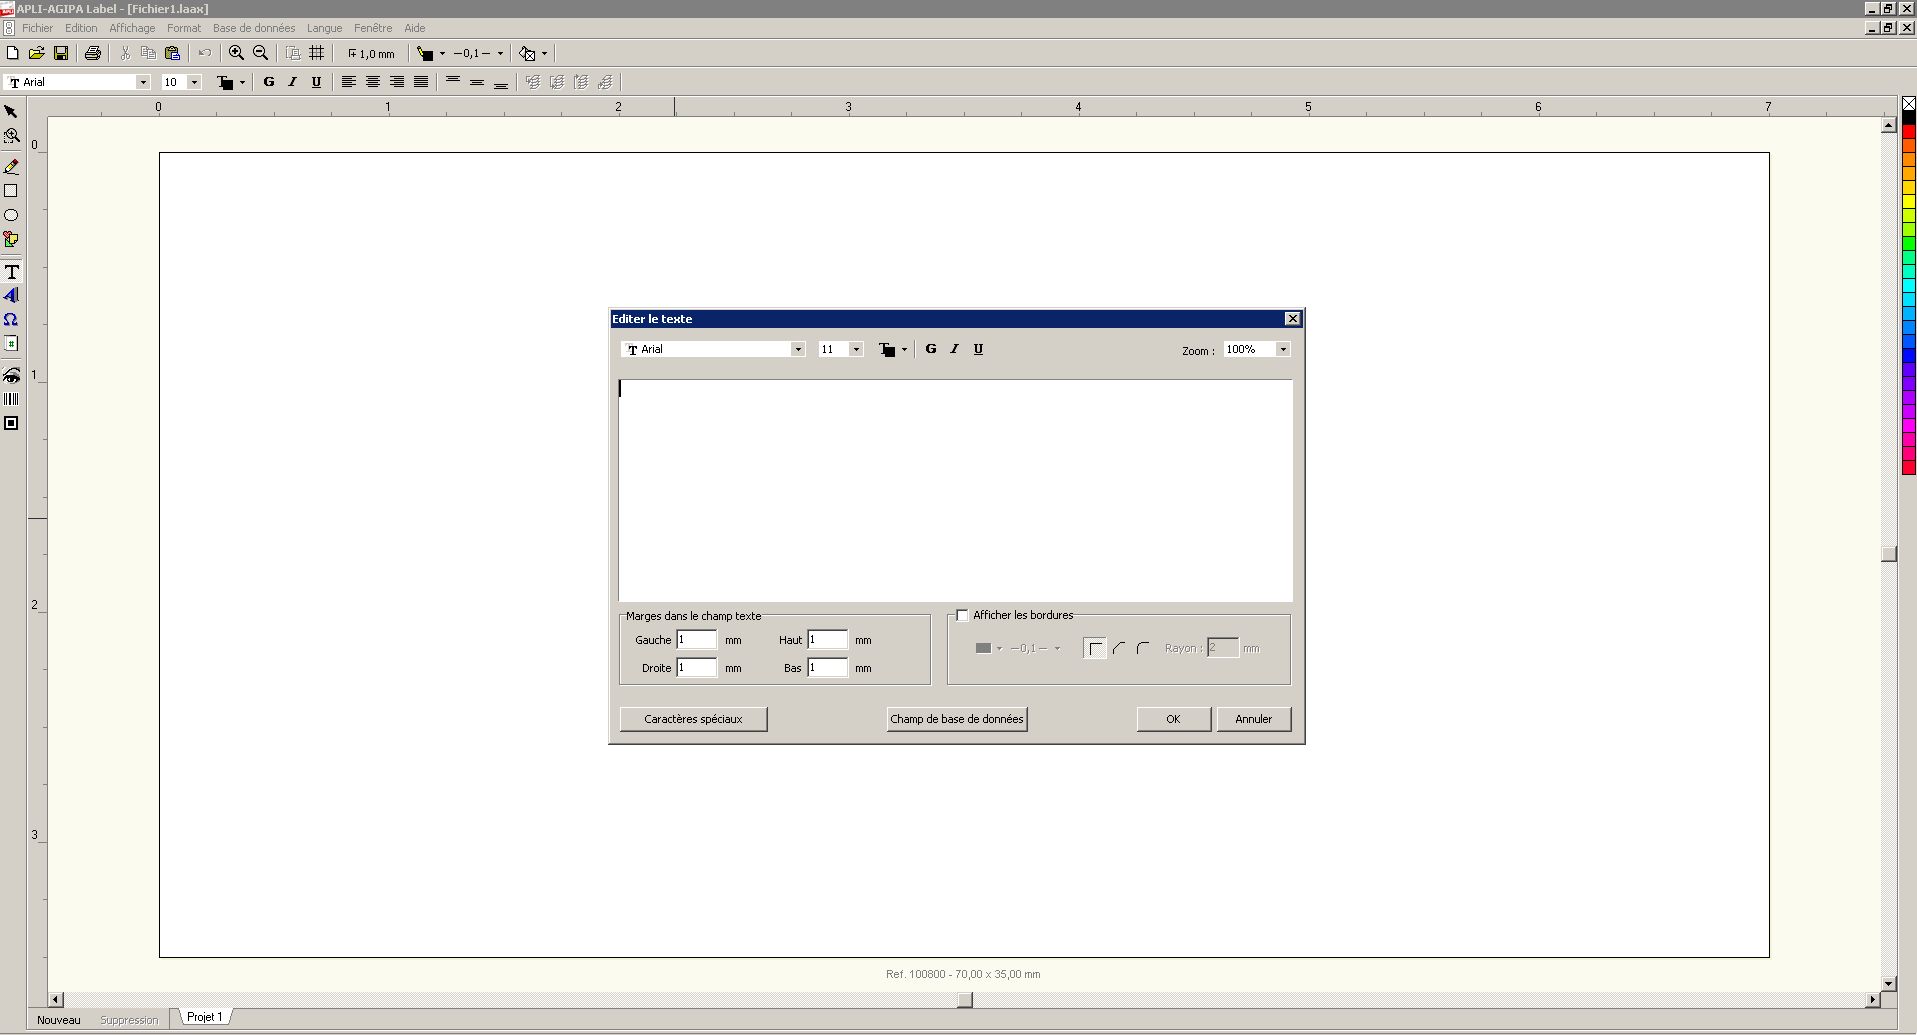Click the Gauche margin input field

pyautogui.click(x=697, y=640)
